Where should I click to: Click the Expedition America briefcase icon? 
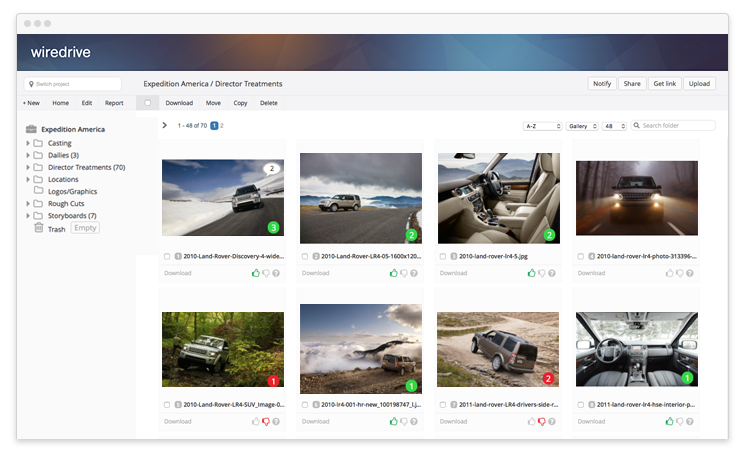pos(31,129)
